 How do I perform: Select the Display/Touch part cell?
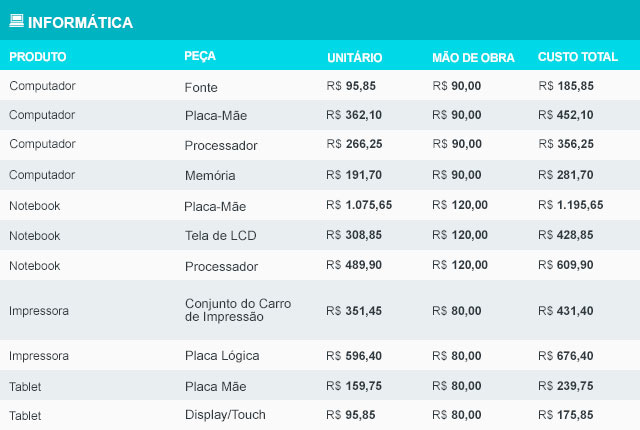pos(225,415)
